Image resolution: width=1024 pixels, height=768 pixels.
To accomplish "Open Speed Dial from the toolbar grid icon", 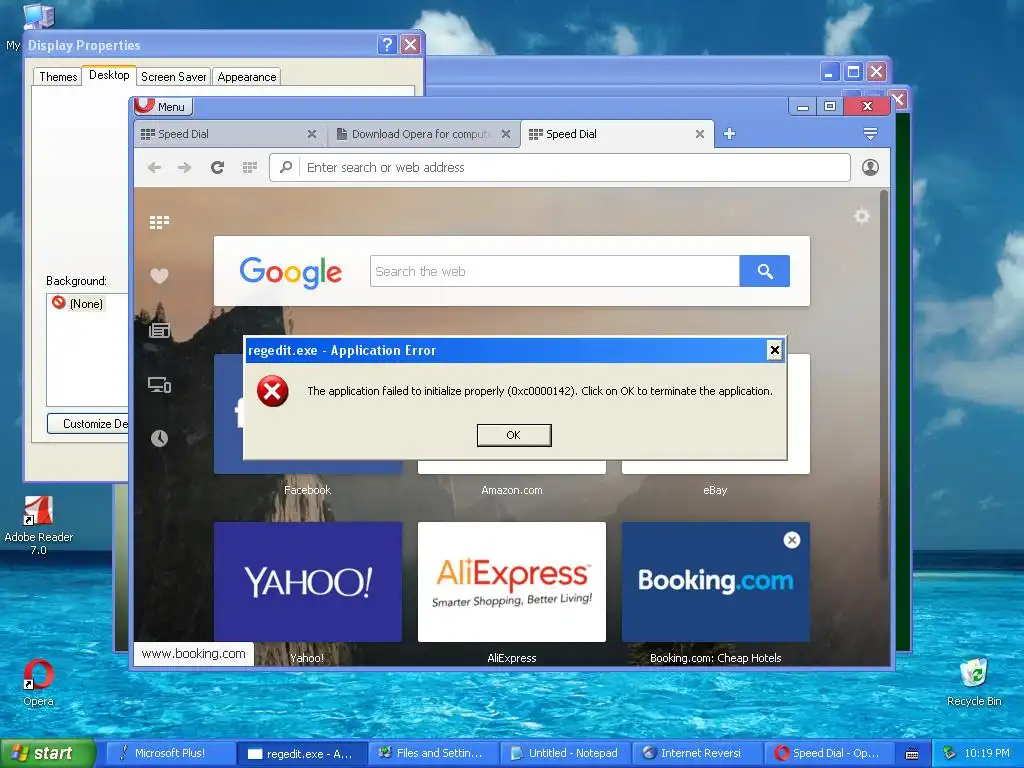I will click(x=249, y=168).
